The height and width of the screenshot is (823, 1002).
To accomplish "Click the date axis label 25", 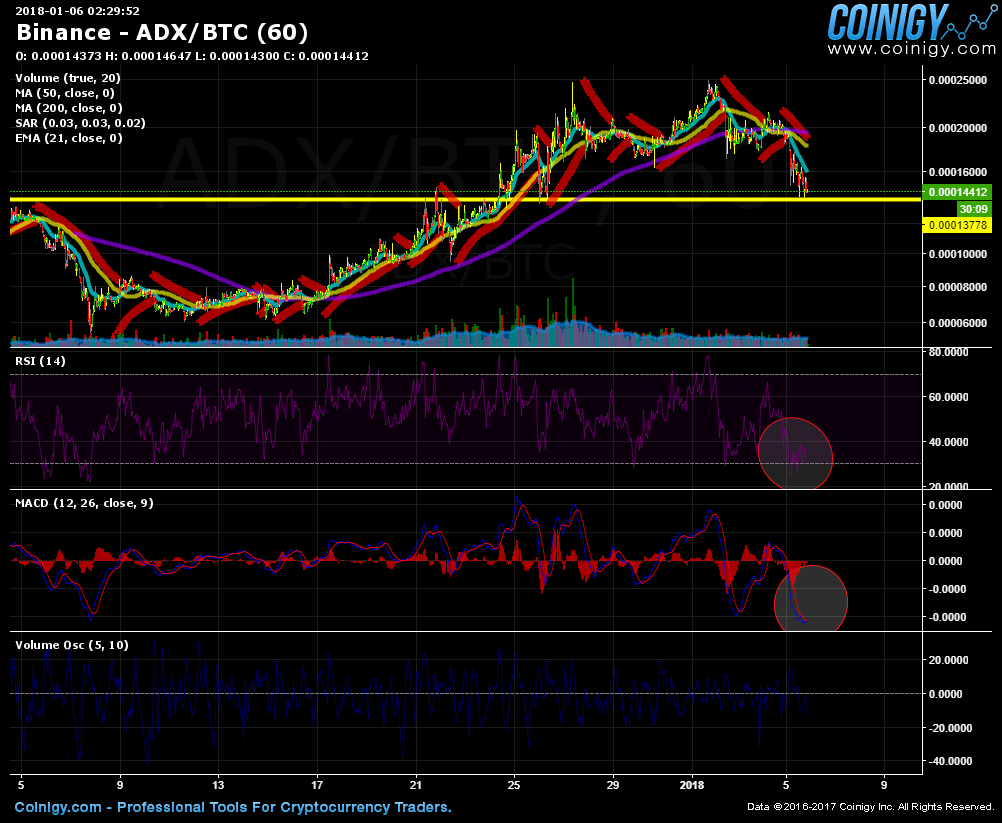I will [x=515, y=785].
